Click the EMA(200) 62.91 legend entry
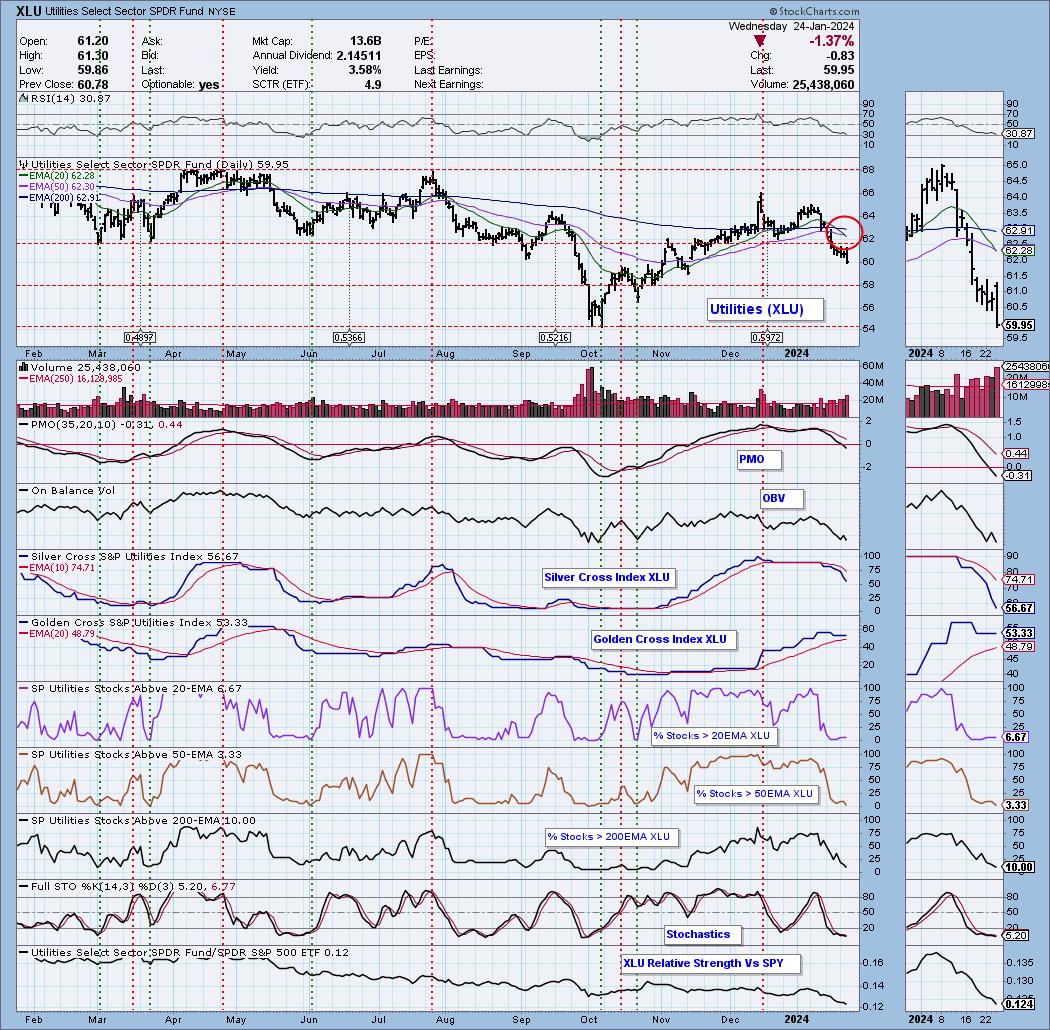 (60, 198)
